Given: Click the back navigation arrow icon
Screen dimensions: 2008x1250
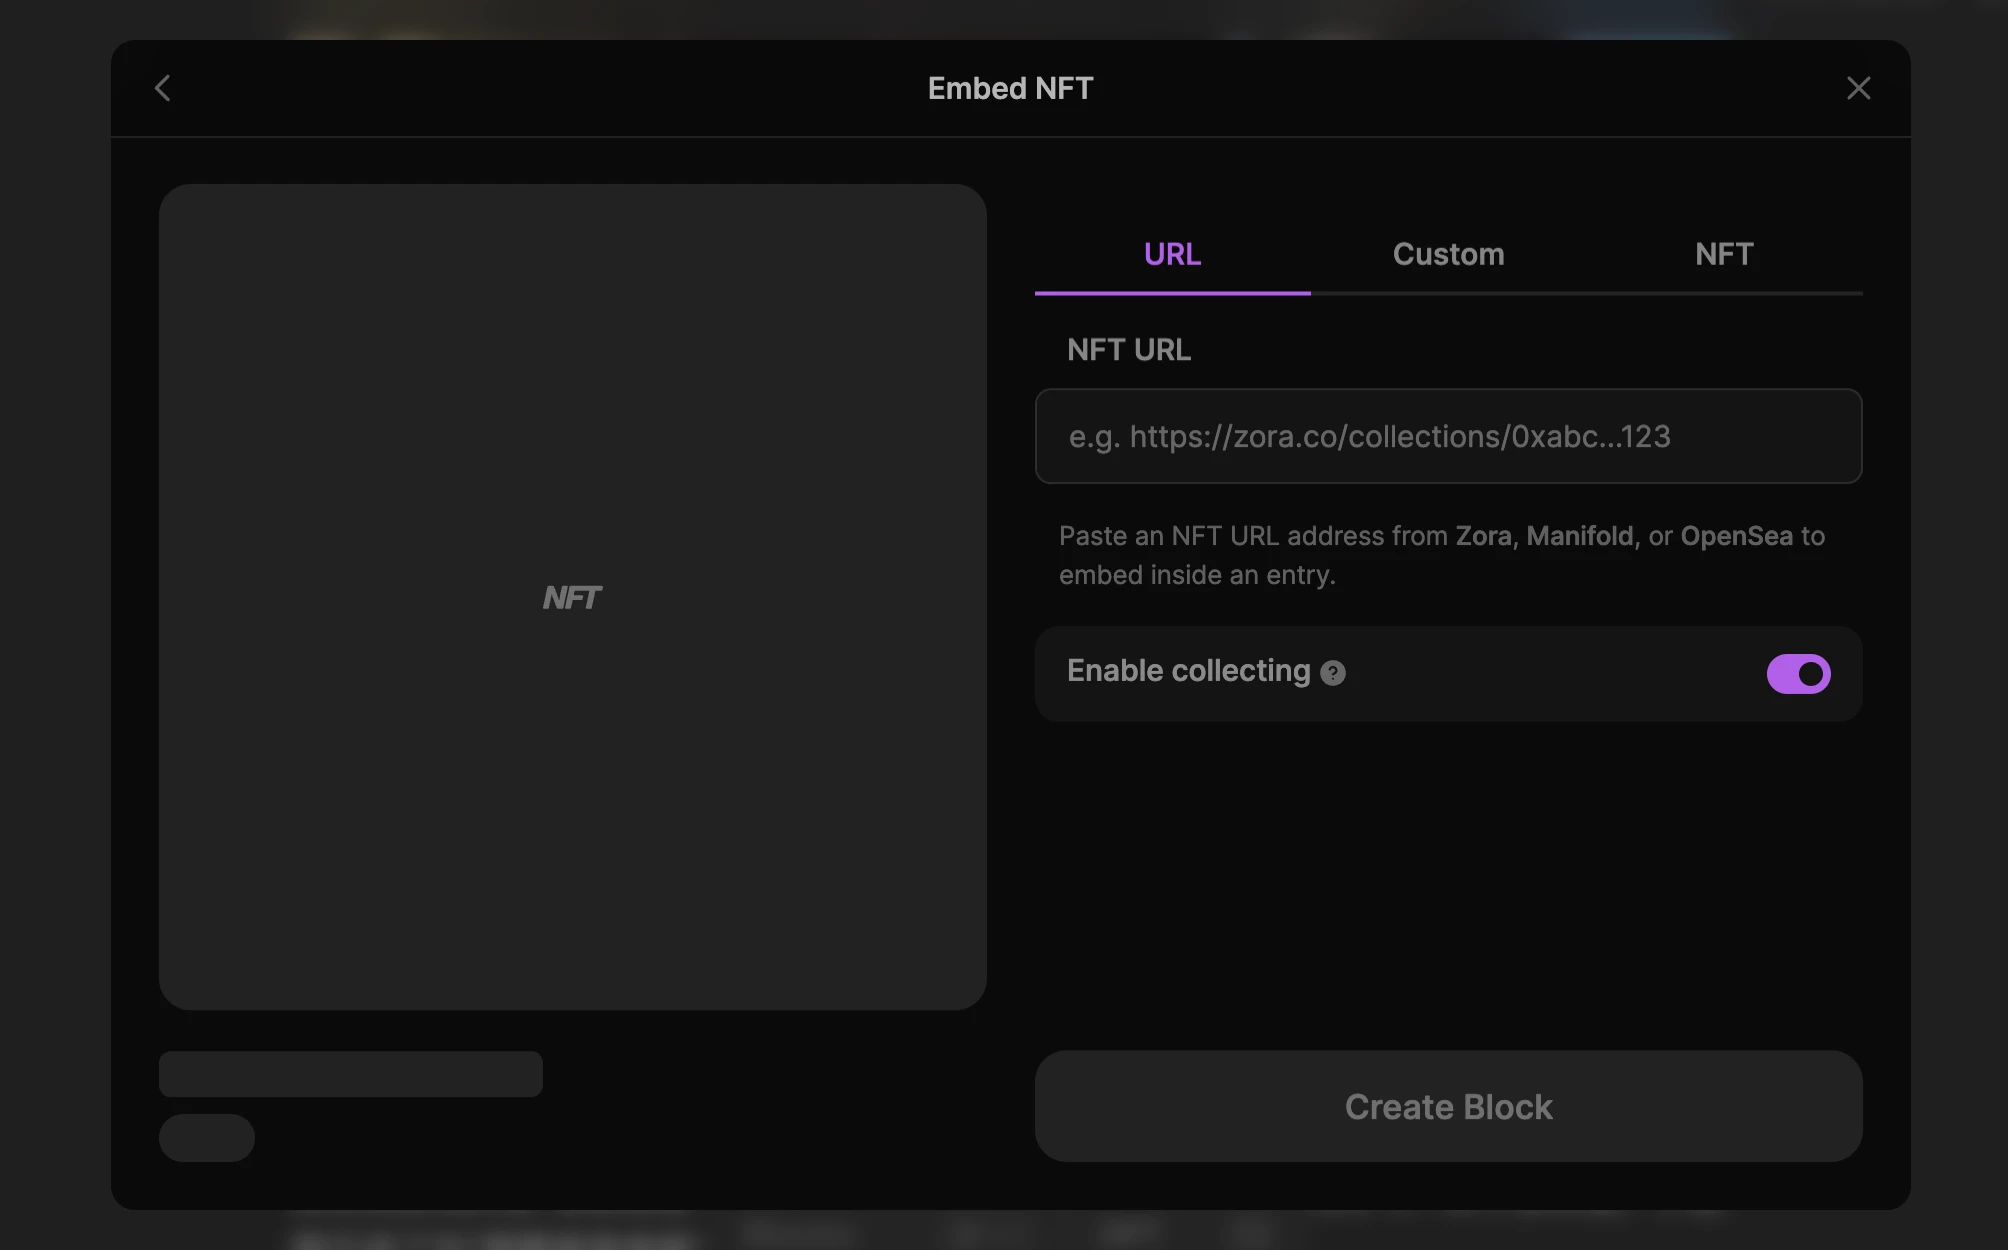Looking at the screenshot, I should tap(163, 86).
